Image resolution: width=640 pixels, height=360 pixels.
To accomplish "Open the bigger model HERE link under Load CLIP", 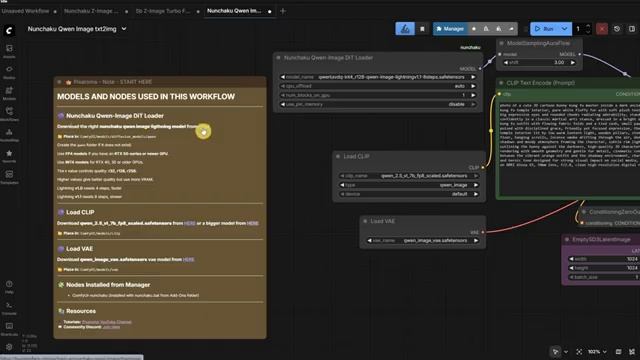I will click(x=252, y=223).
